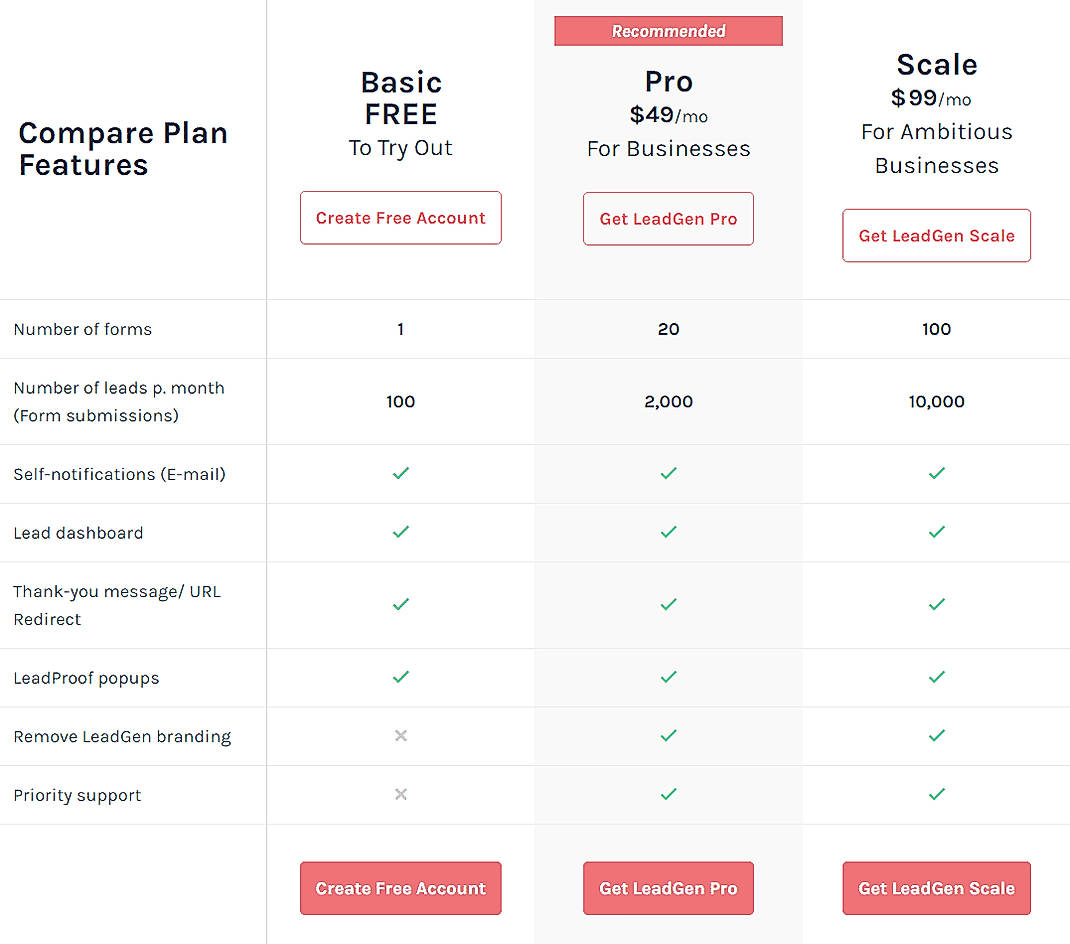The image size is (1070, 944).
Task: Click the Recommended badge above Pro plan
Action: (x=668, y=31)
